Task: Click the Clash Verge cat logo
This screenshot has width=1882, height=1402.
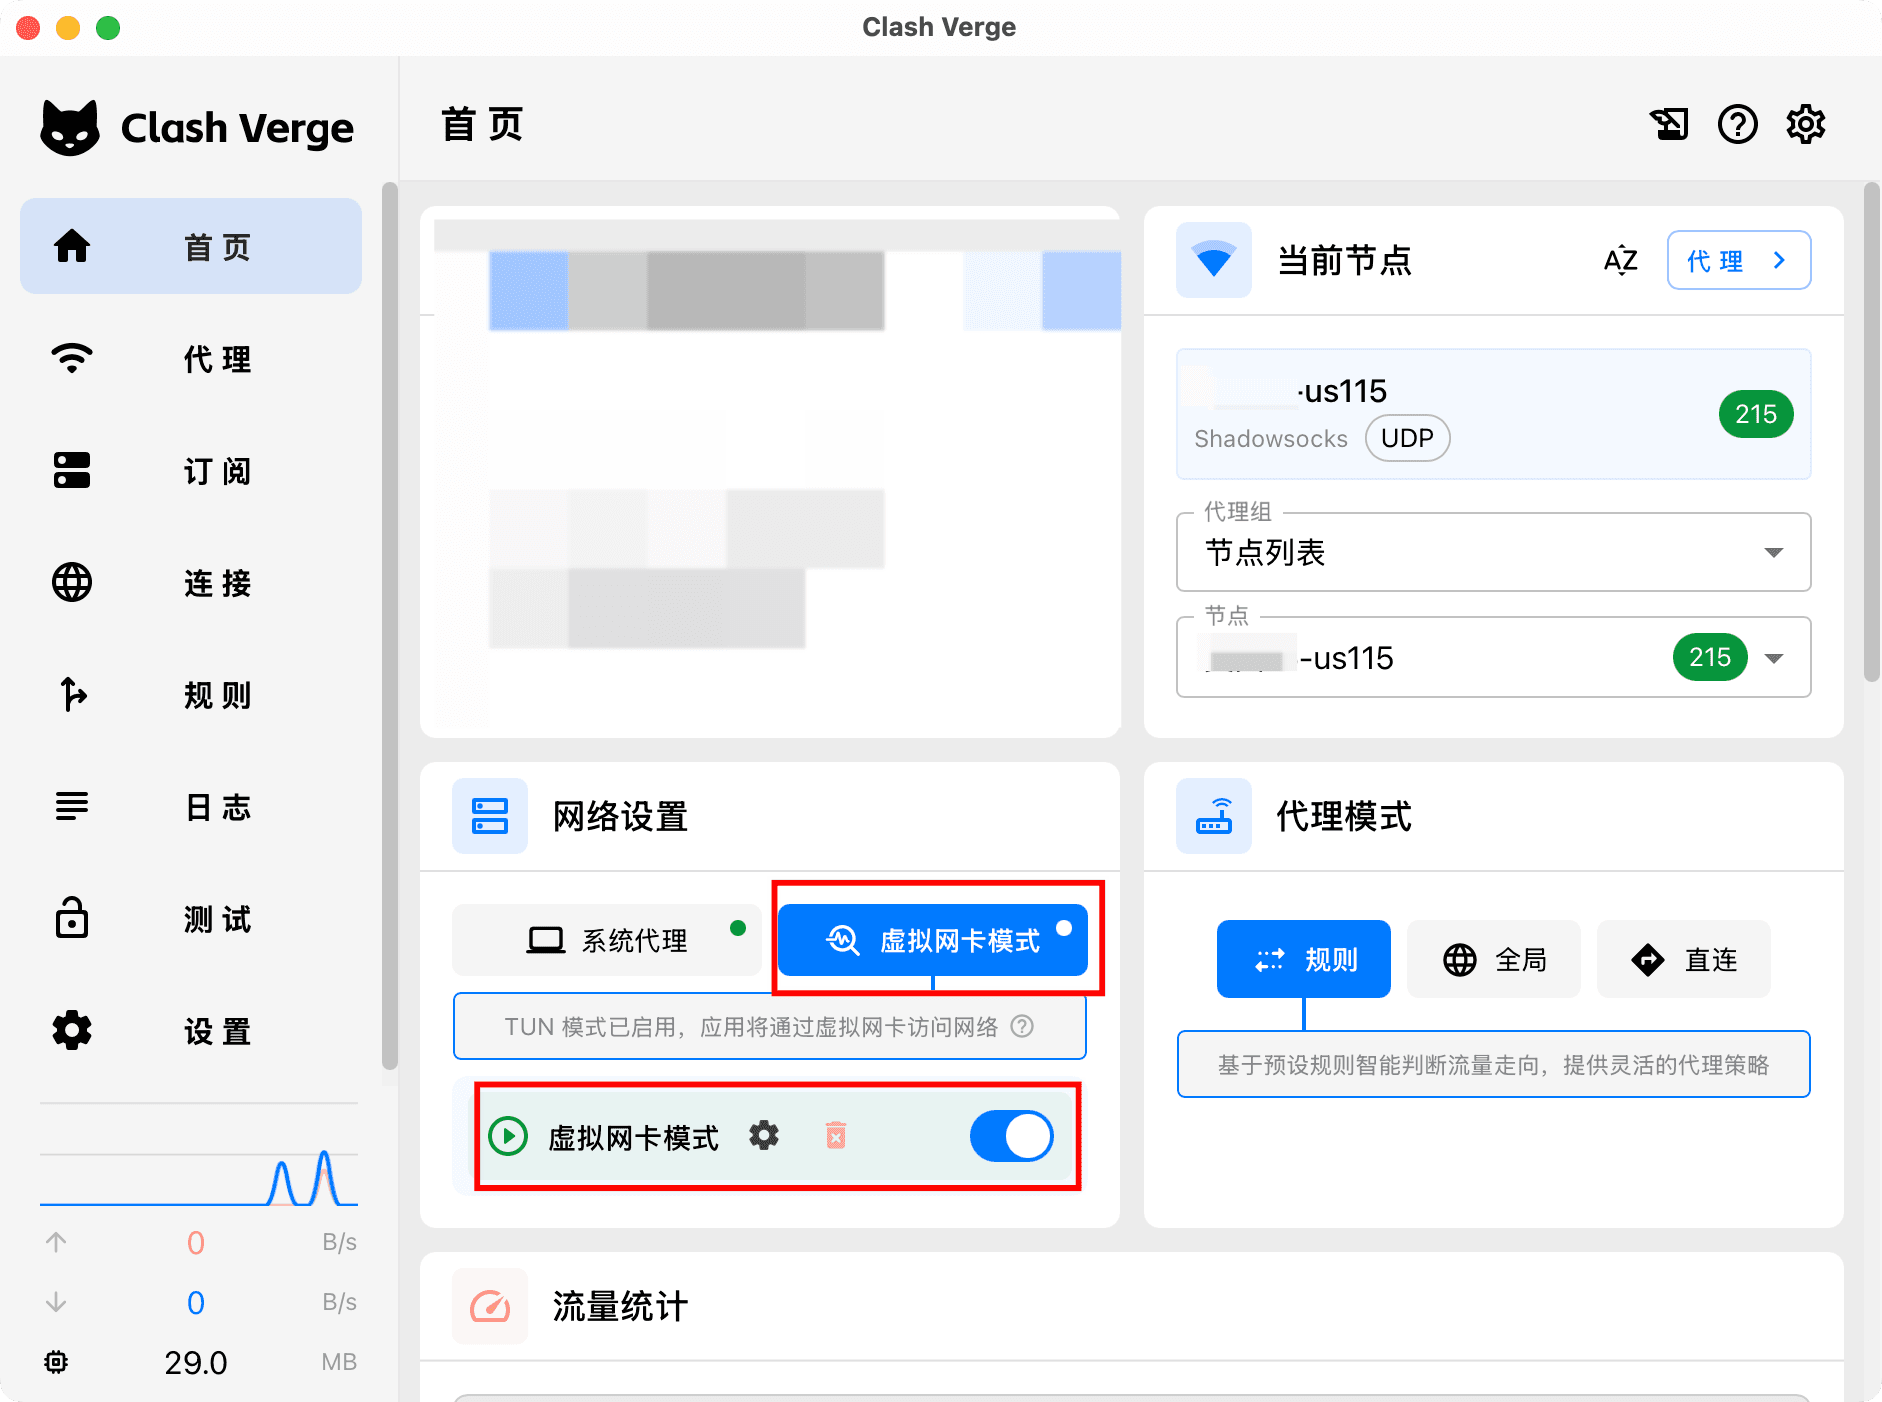Action: tap(70, 128)
